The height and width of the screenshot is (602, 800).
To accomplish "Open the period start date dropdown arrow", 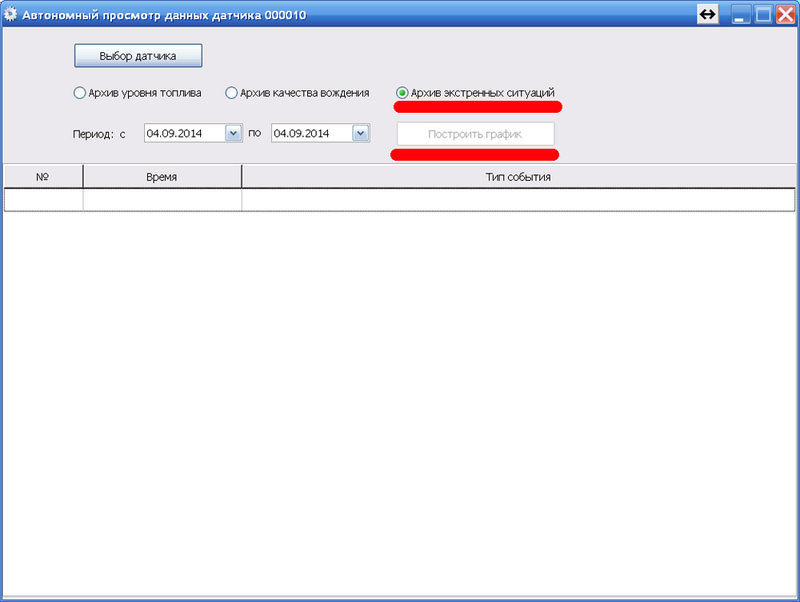I will coord(233,133).
